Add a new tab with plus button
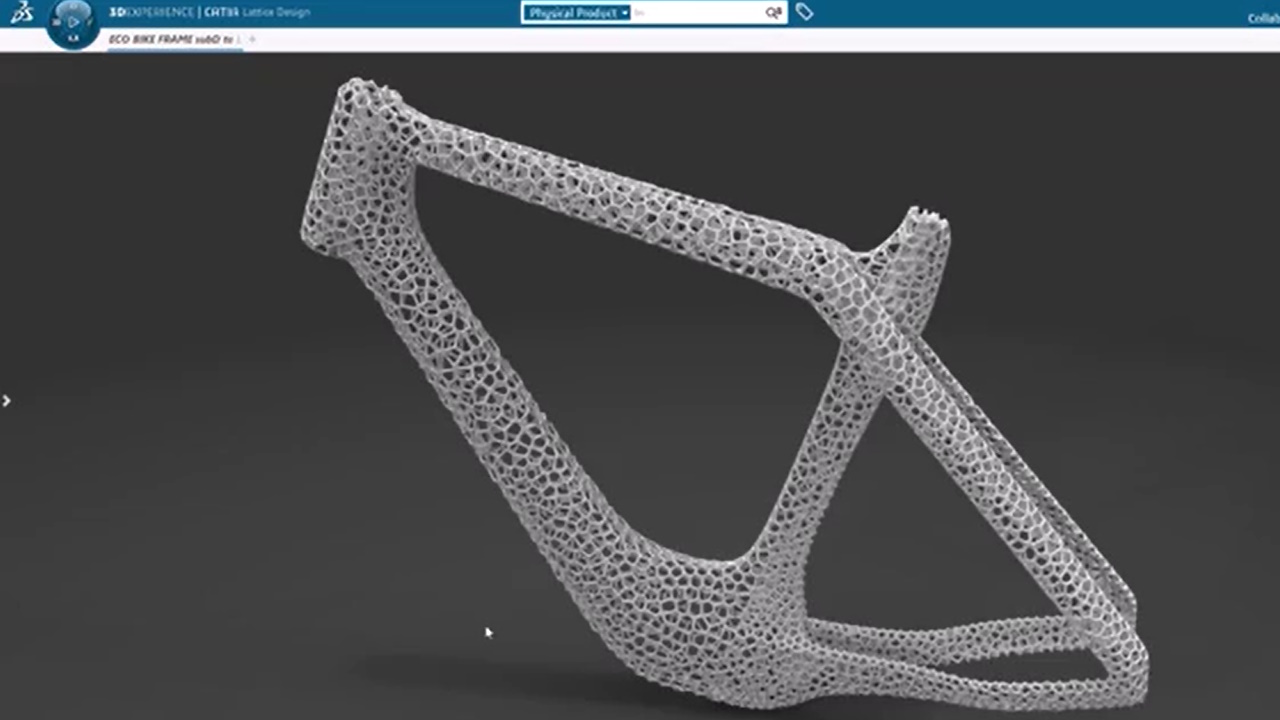Screen dimensions: 1280x720 tap(252, 39)
